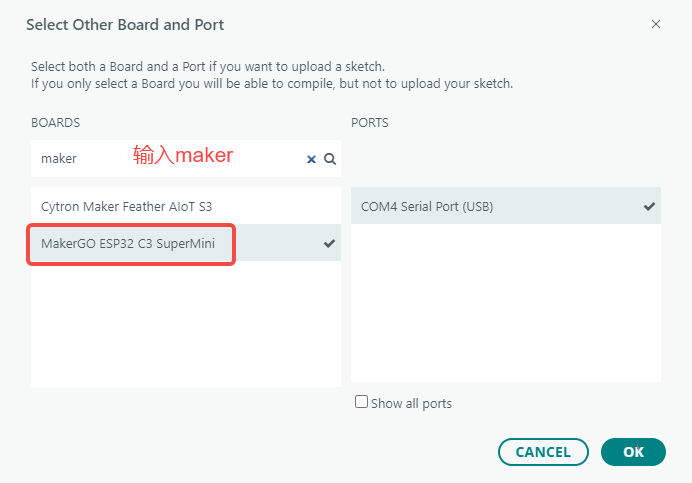The height and width of the screenshot is (483, 692).
Task: Click the empty area of the boards list
Action: click(x=185, y=325)
